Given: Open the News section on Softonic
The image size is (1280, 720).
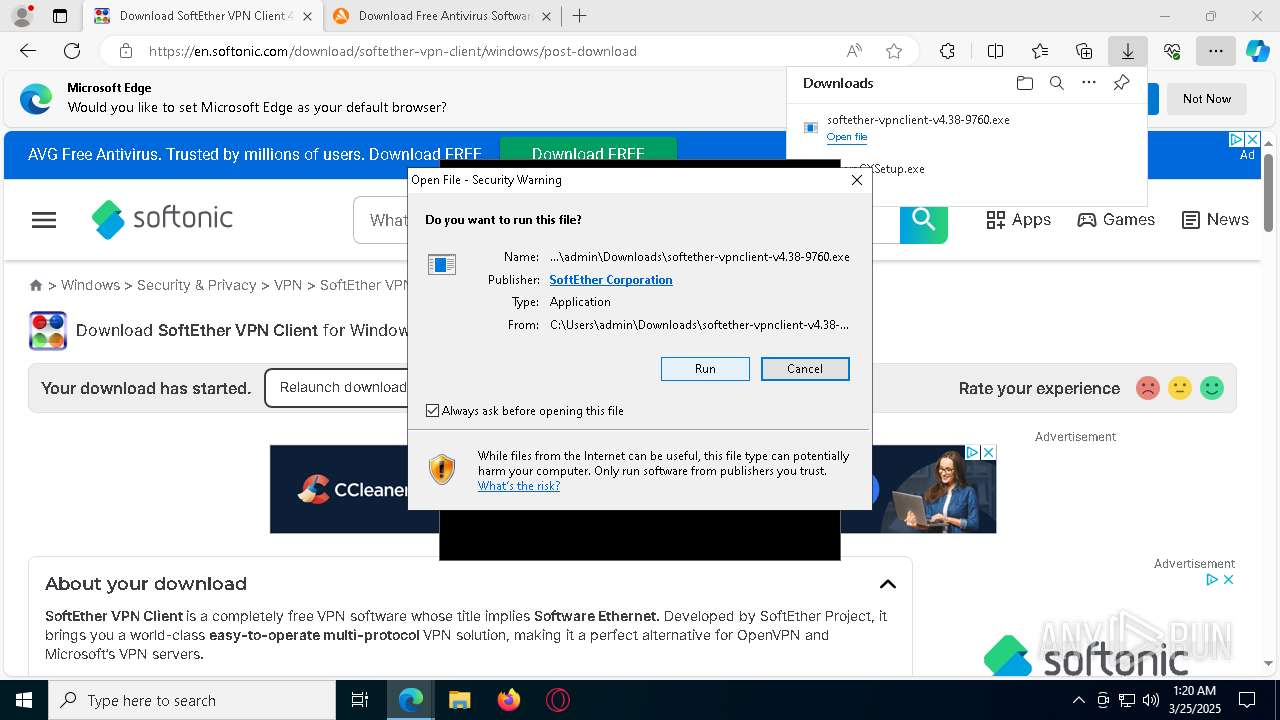Looking at the screenshot, I should [x=1215, y=220].
